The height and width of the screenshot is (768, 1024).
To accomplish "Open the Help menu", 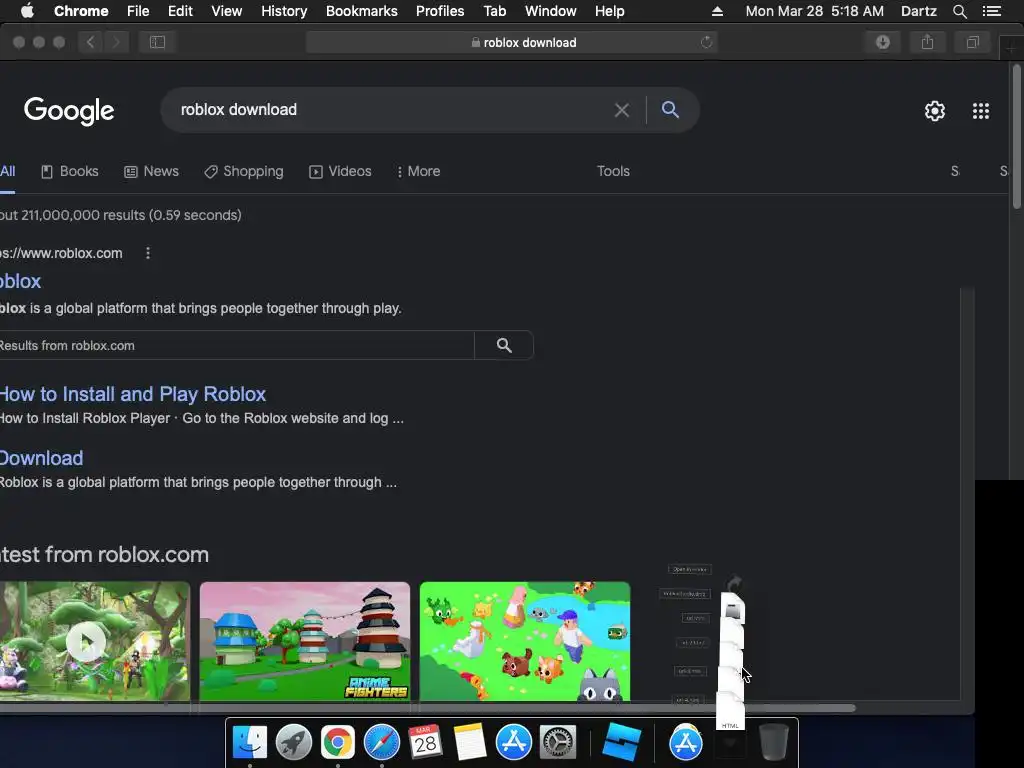I will [609, 11].
